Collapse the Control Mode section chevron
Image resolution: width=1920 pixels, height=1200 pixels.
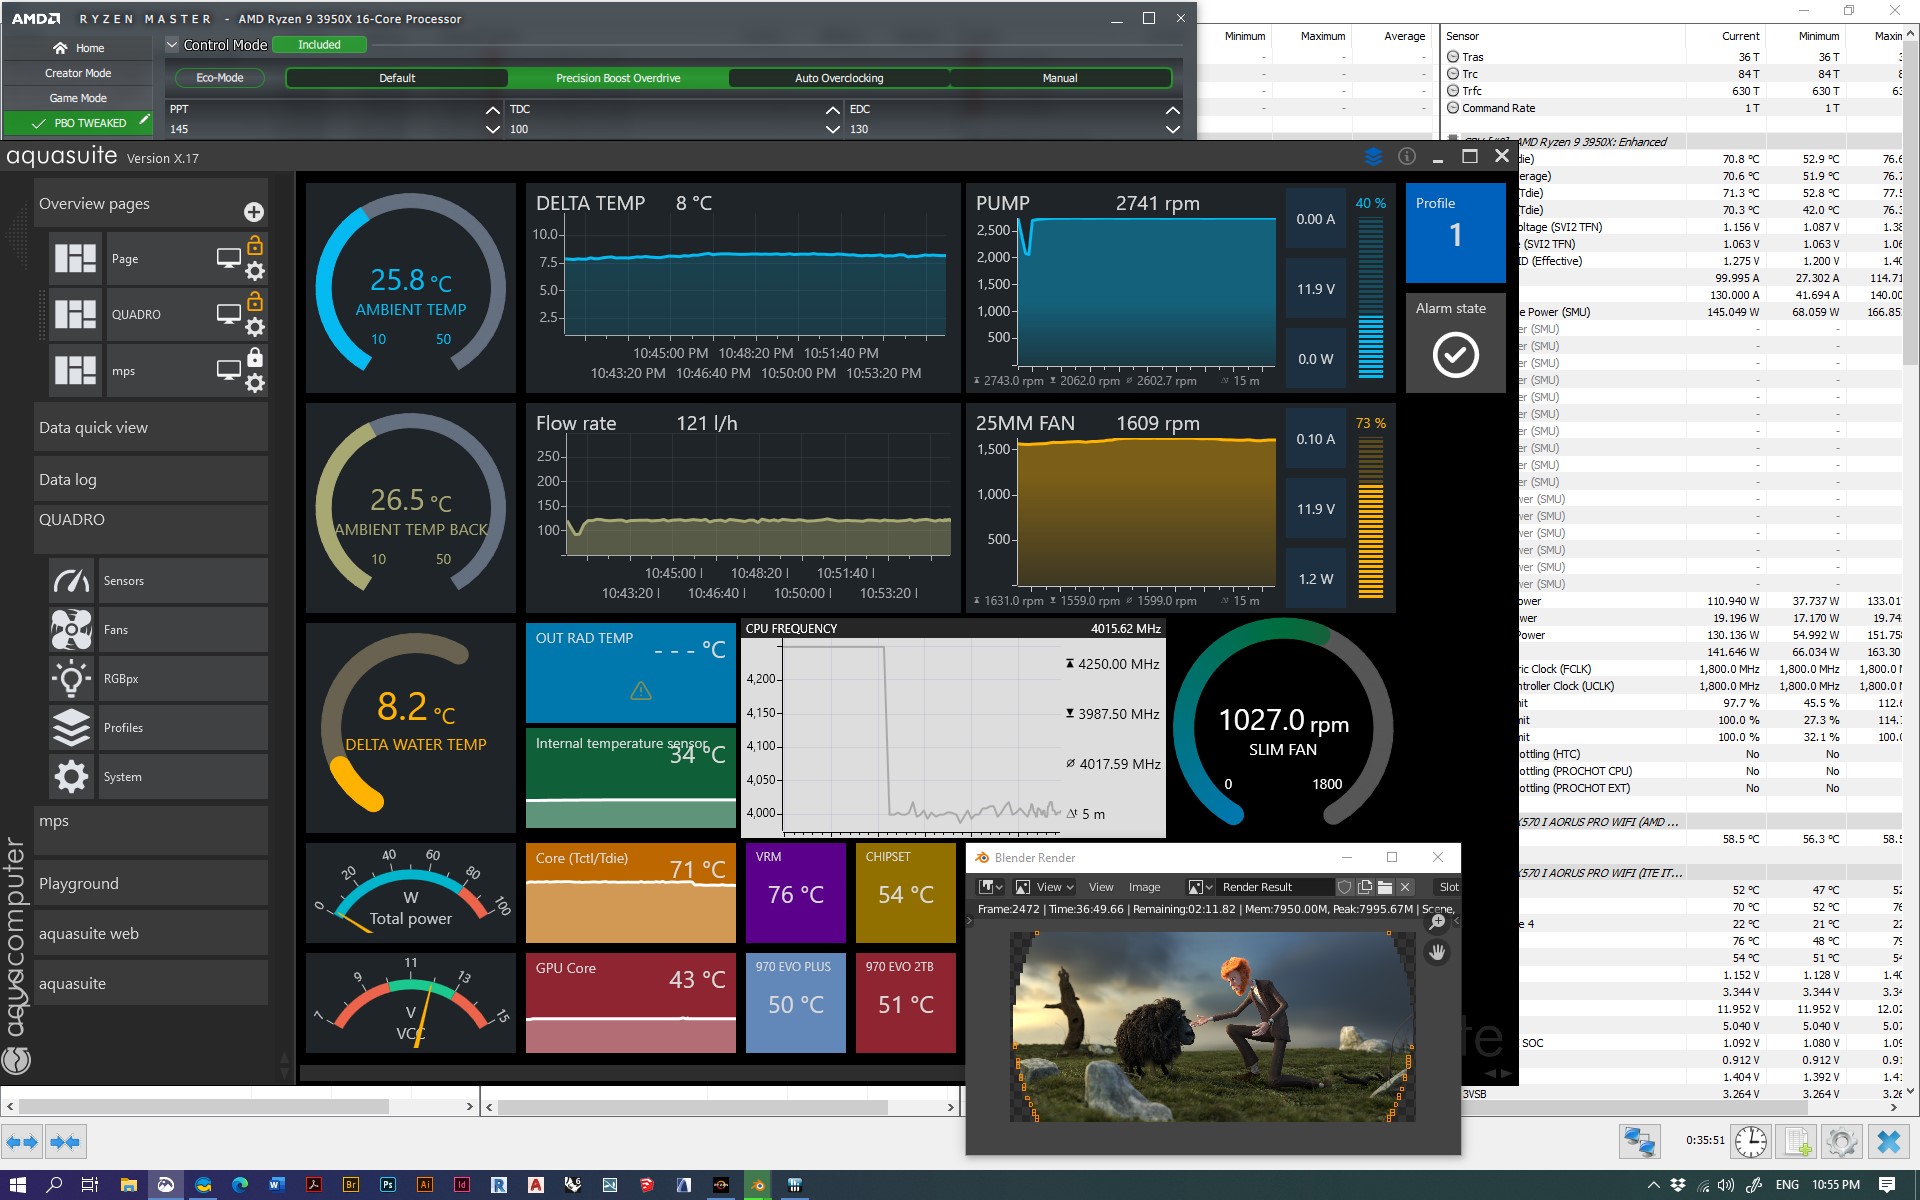click(172, 45)
